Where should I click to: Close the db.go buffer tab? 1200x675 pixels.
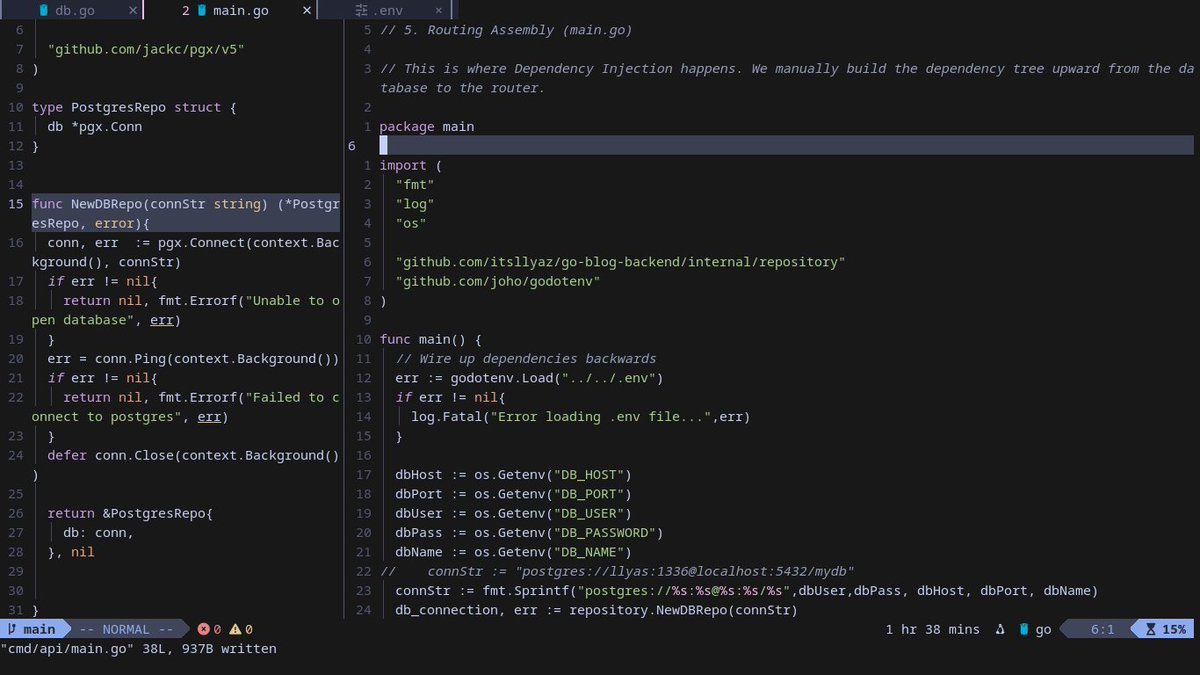(133, 11)
